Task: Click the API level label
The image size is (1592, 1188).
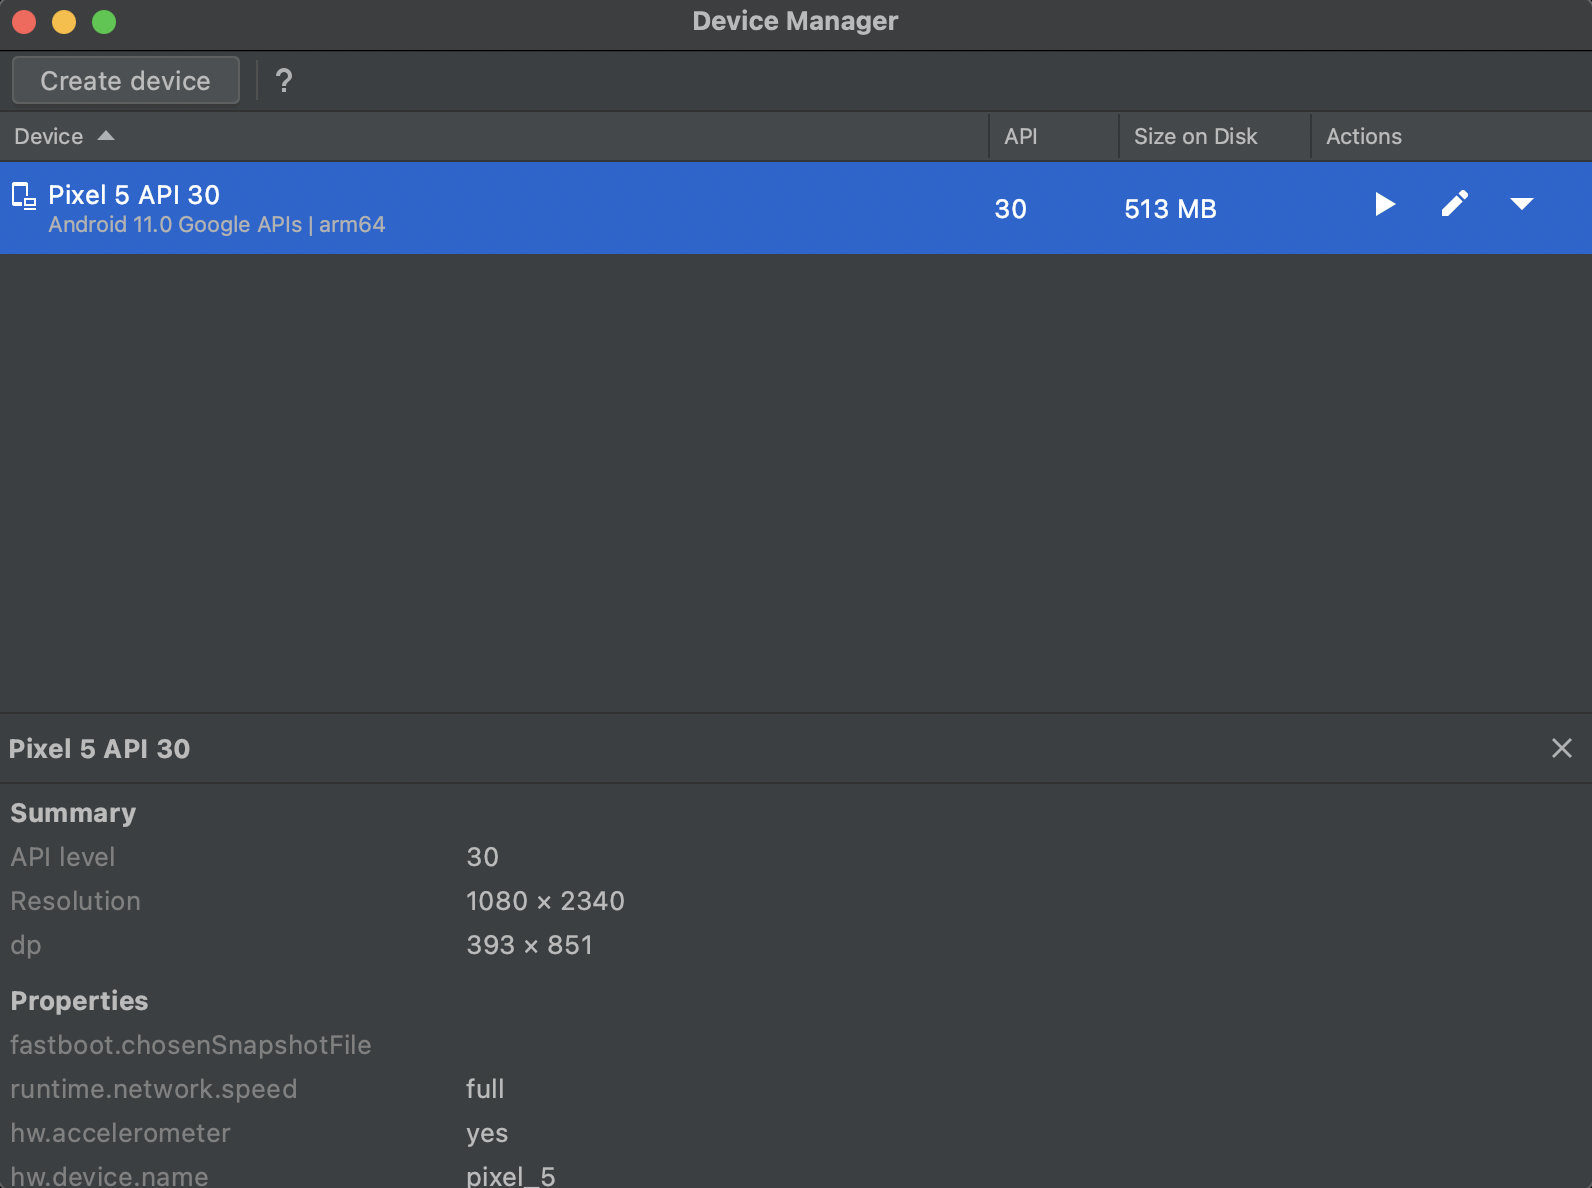Action: click(63, 857)
